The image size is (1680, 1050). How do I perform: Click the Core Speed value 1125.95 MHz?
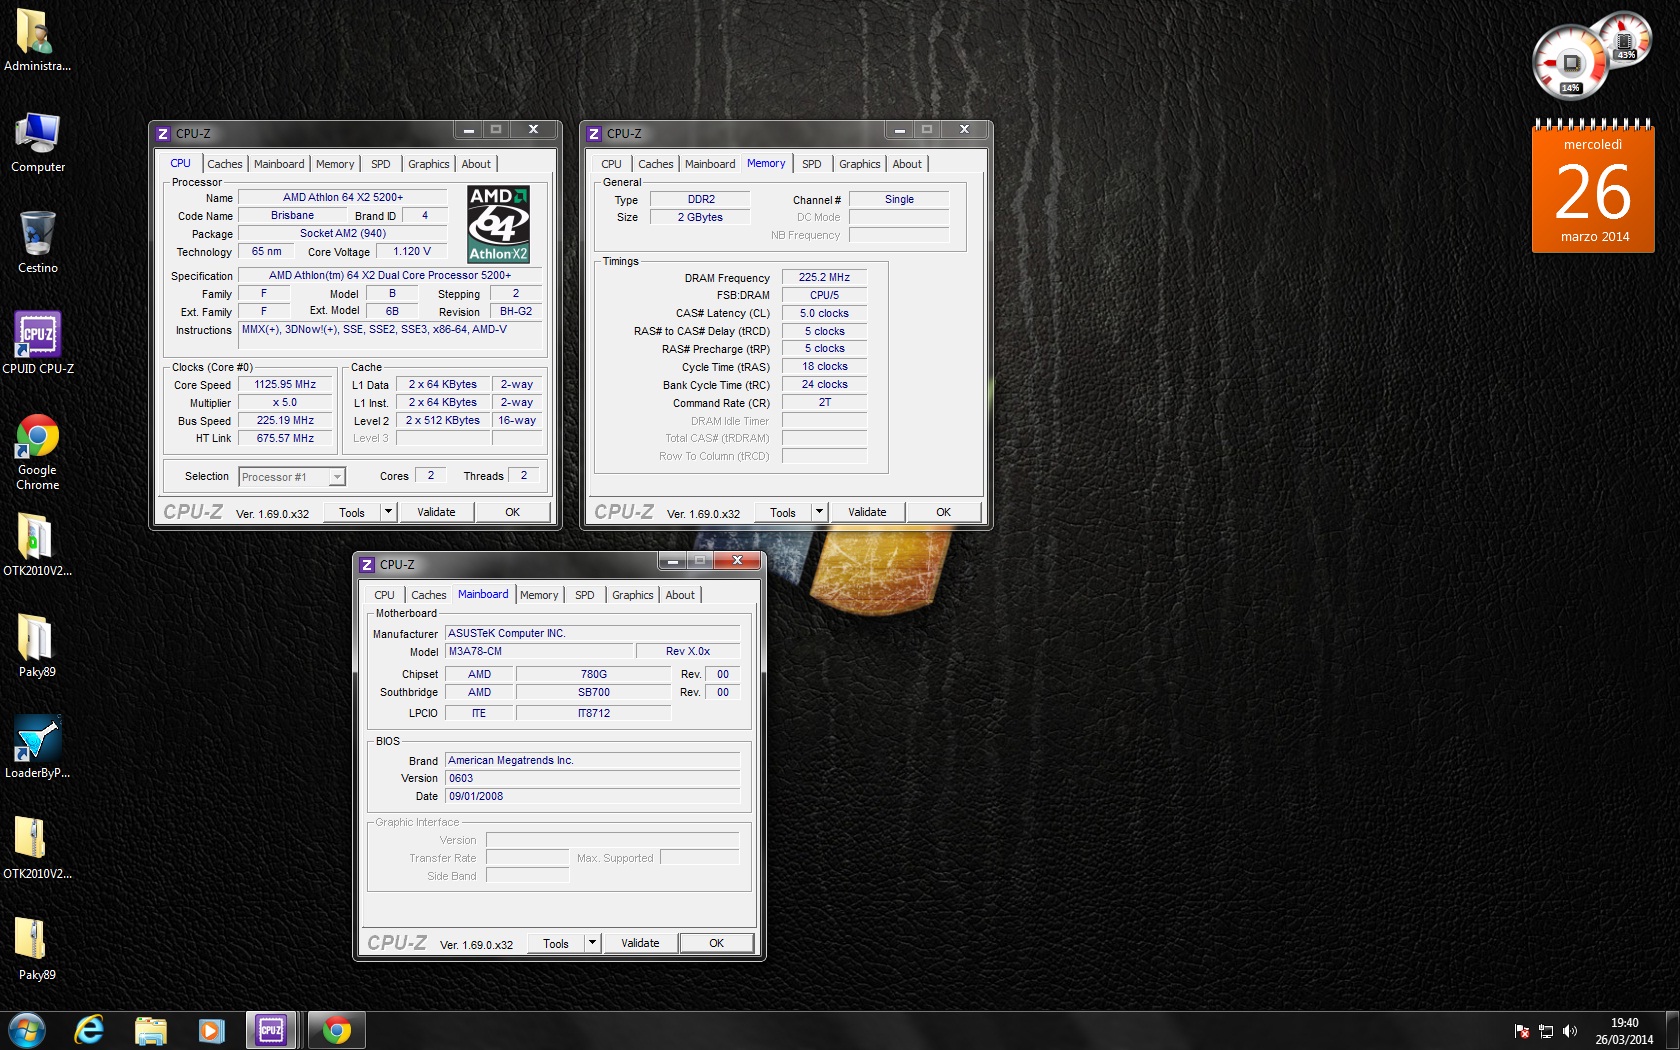click(x=285, y=384)
